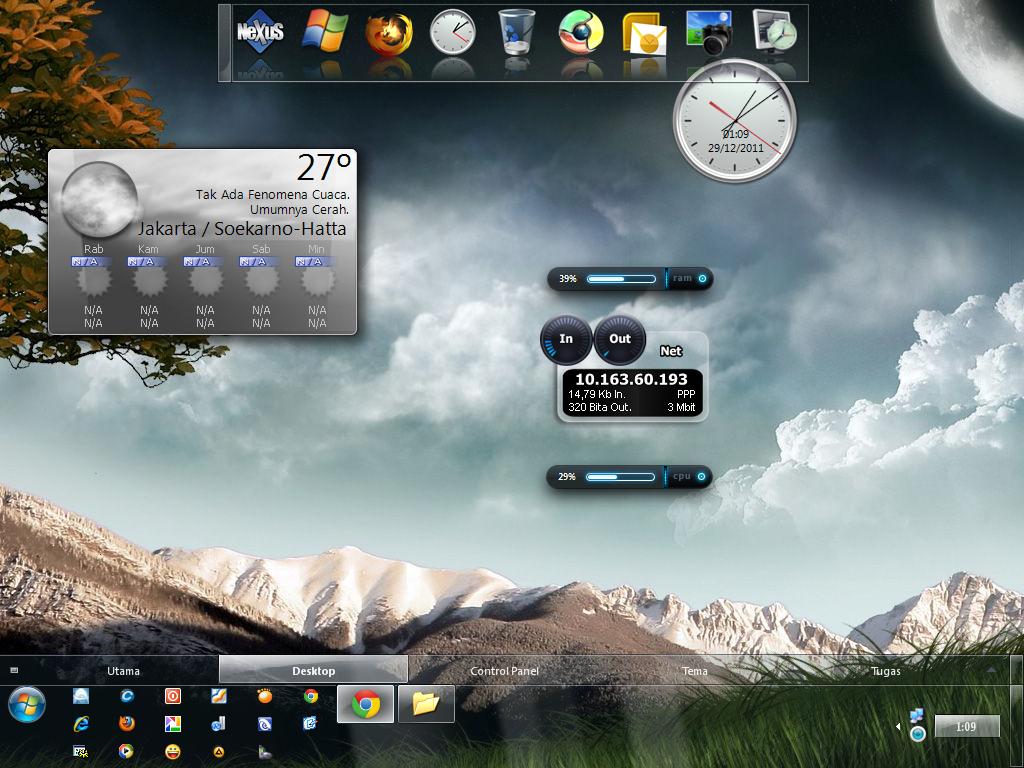This screenshot has height=768, width=1024.
Task: Launch Internet Explorer from quick launch
Action: [x=81, y=724]
